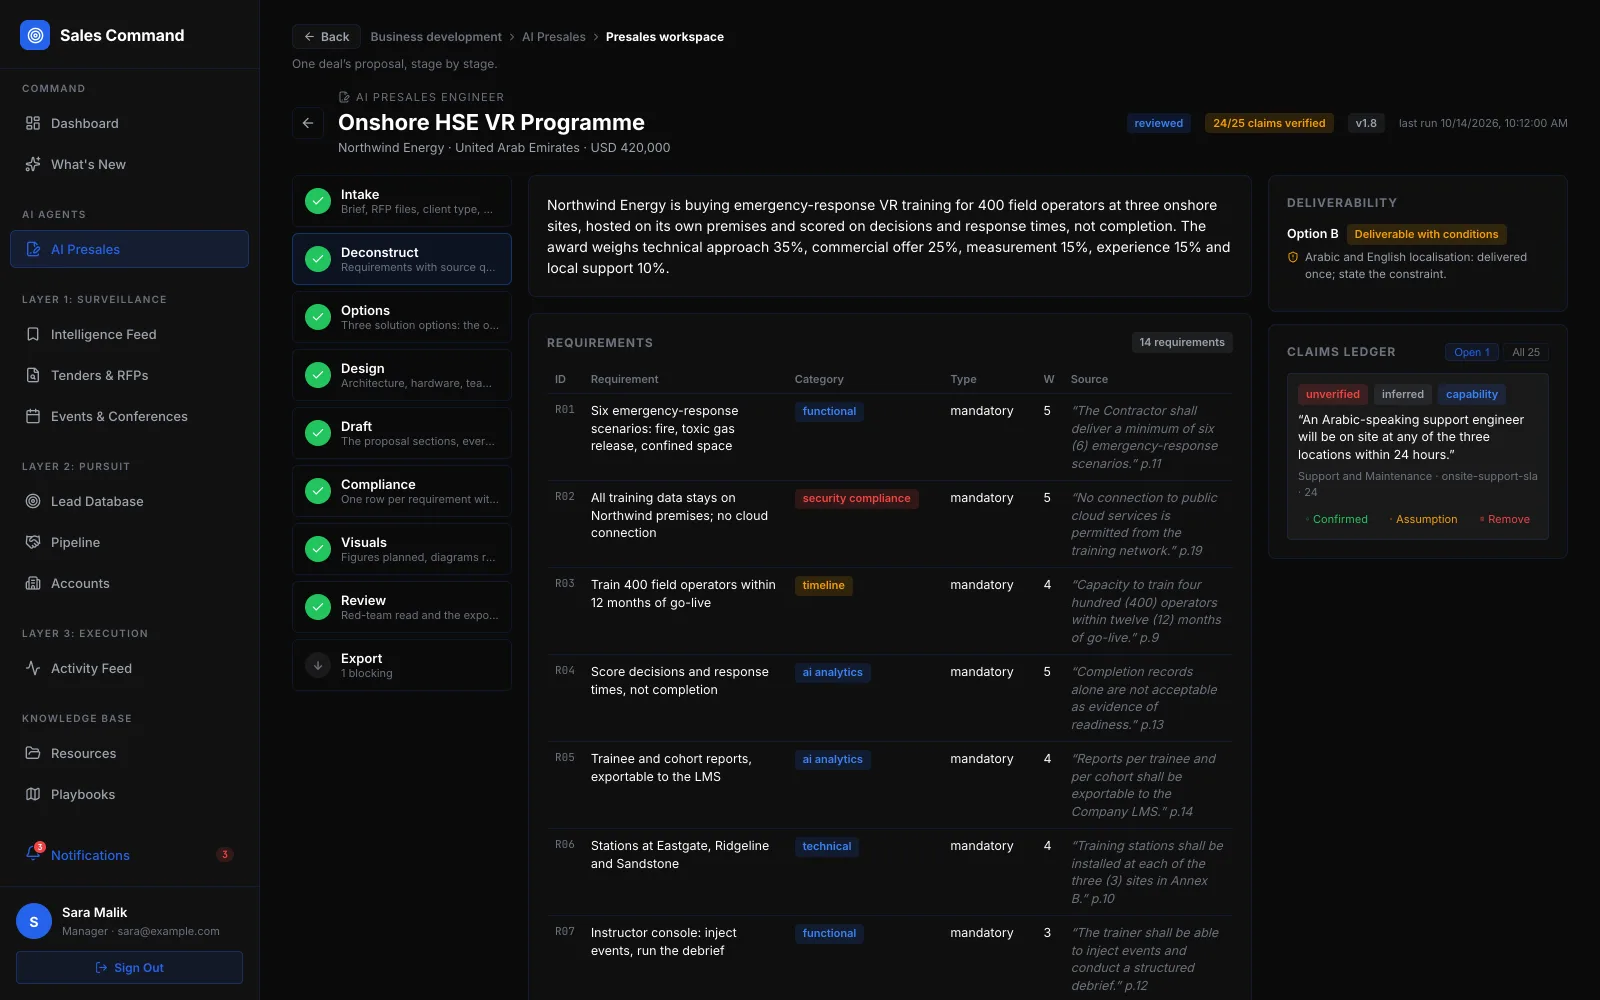Image resolution: width=1600 pixels, height=1000 pixels.
Task: Show the Visuals stage
Action: tap(402, 549)
